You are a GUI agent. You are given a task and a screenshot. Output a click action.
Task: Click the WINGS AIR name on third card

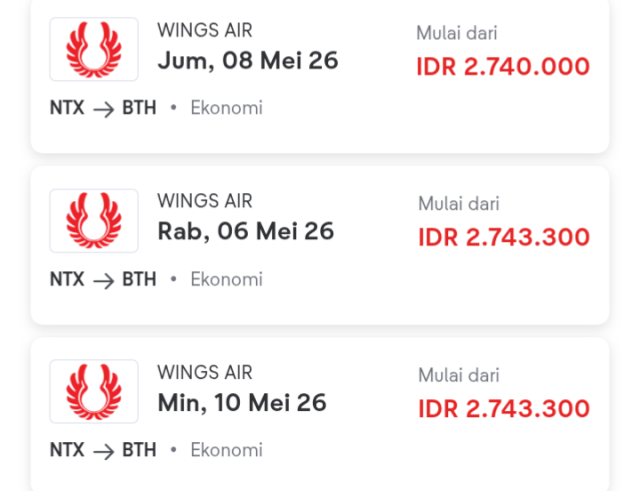pos(205,372)
